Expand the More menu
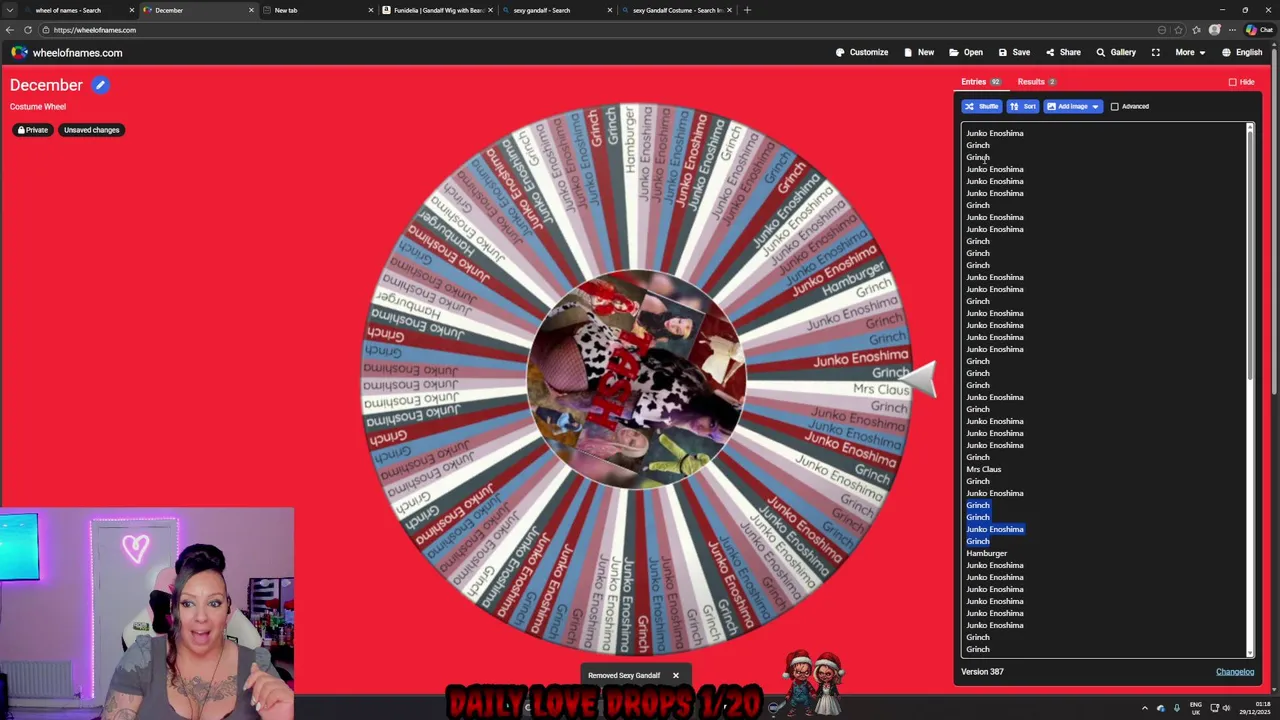 1190,52
